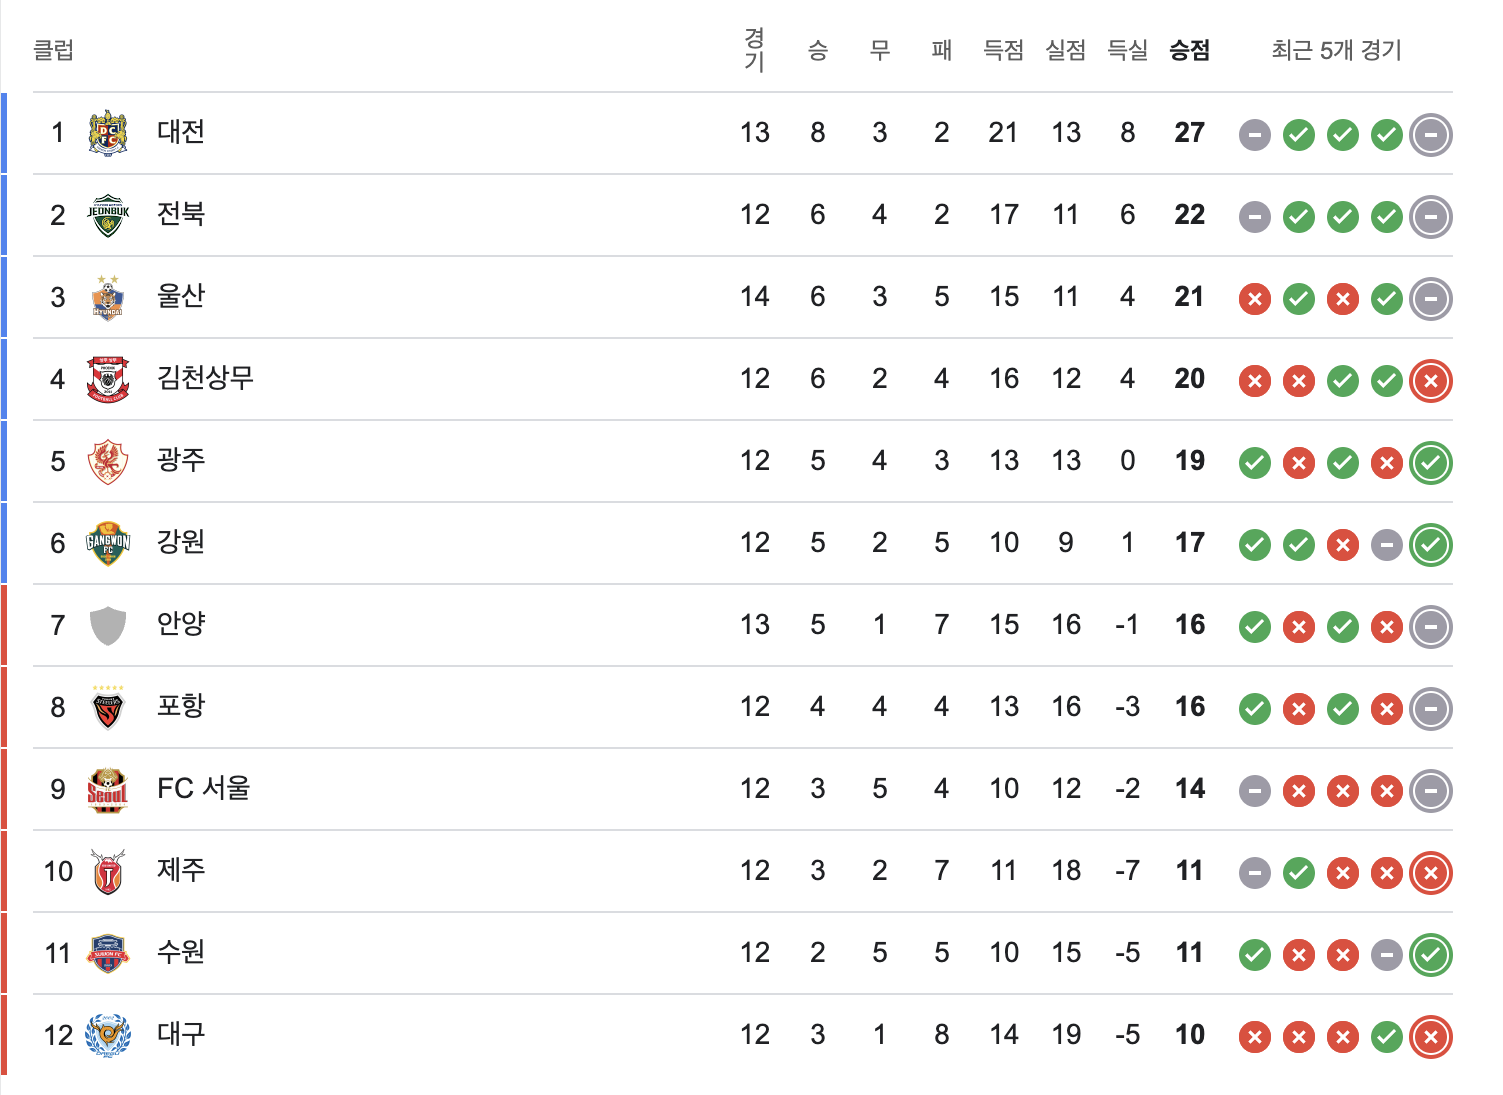Click the FC 서울 club logo
Image resolution: width=1503 pixels, height=1095 pixels.
tap(108, 789)
